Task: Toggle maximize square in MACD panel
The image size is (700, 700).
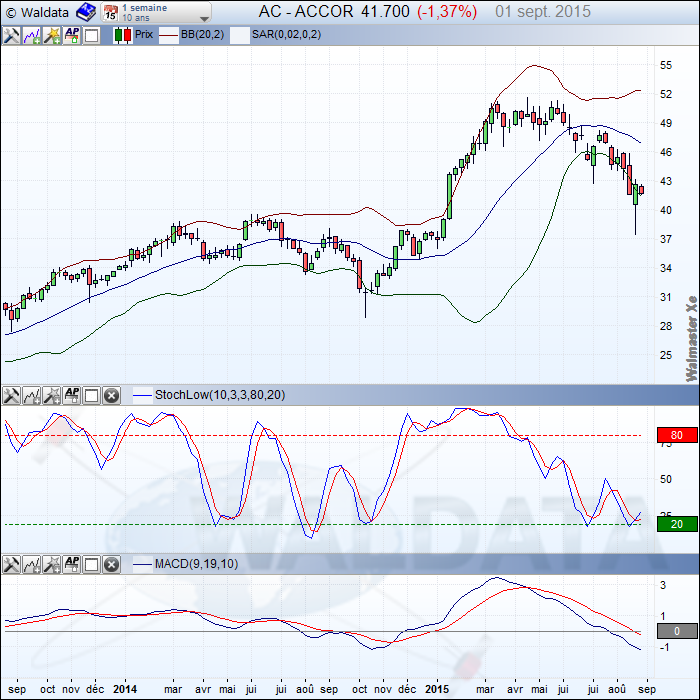Action: tap(91, 565)
